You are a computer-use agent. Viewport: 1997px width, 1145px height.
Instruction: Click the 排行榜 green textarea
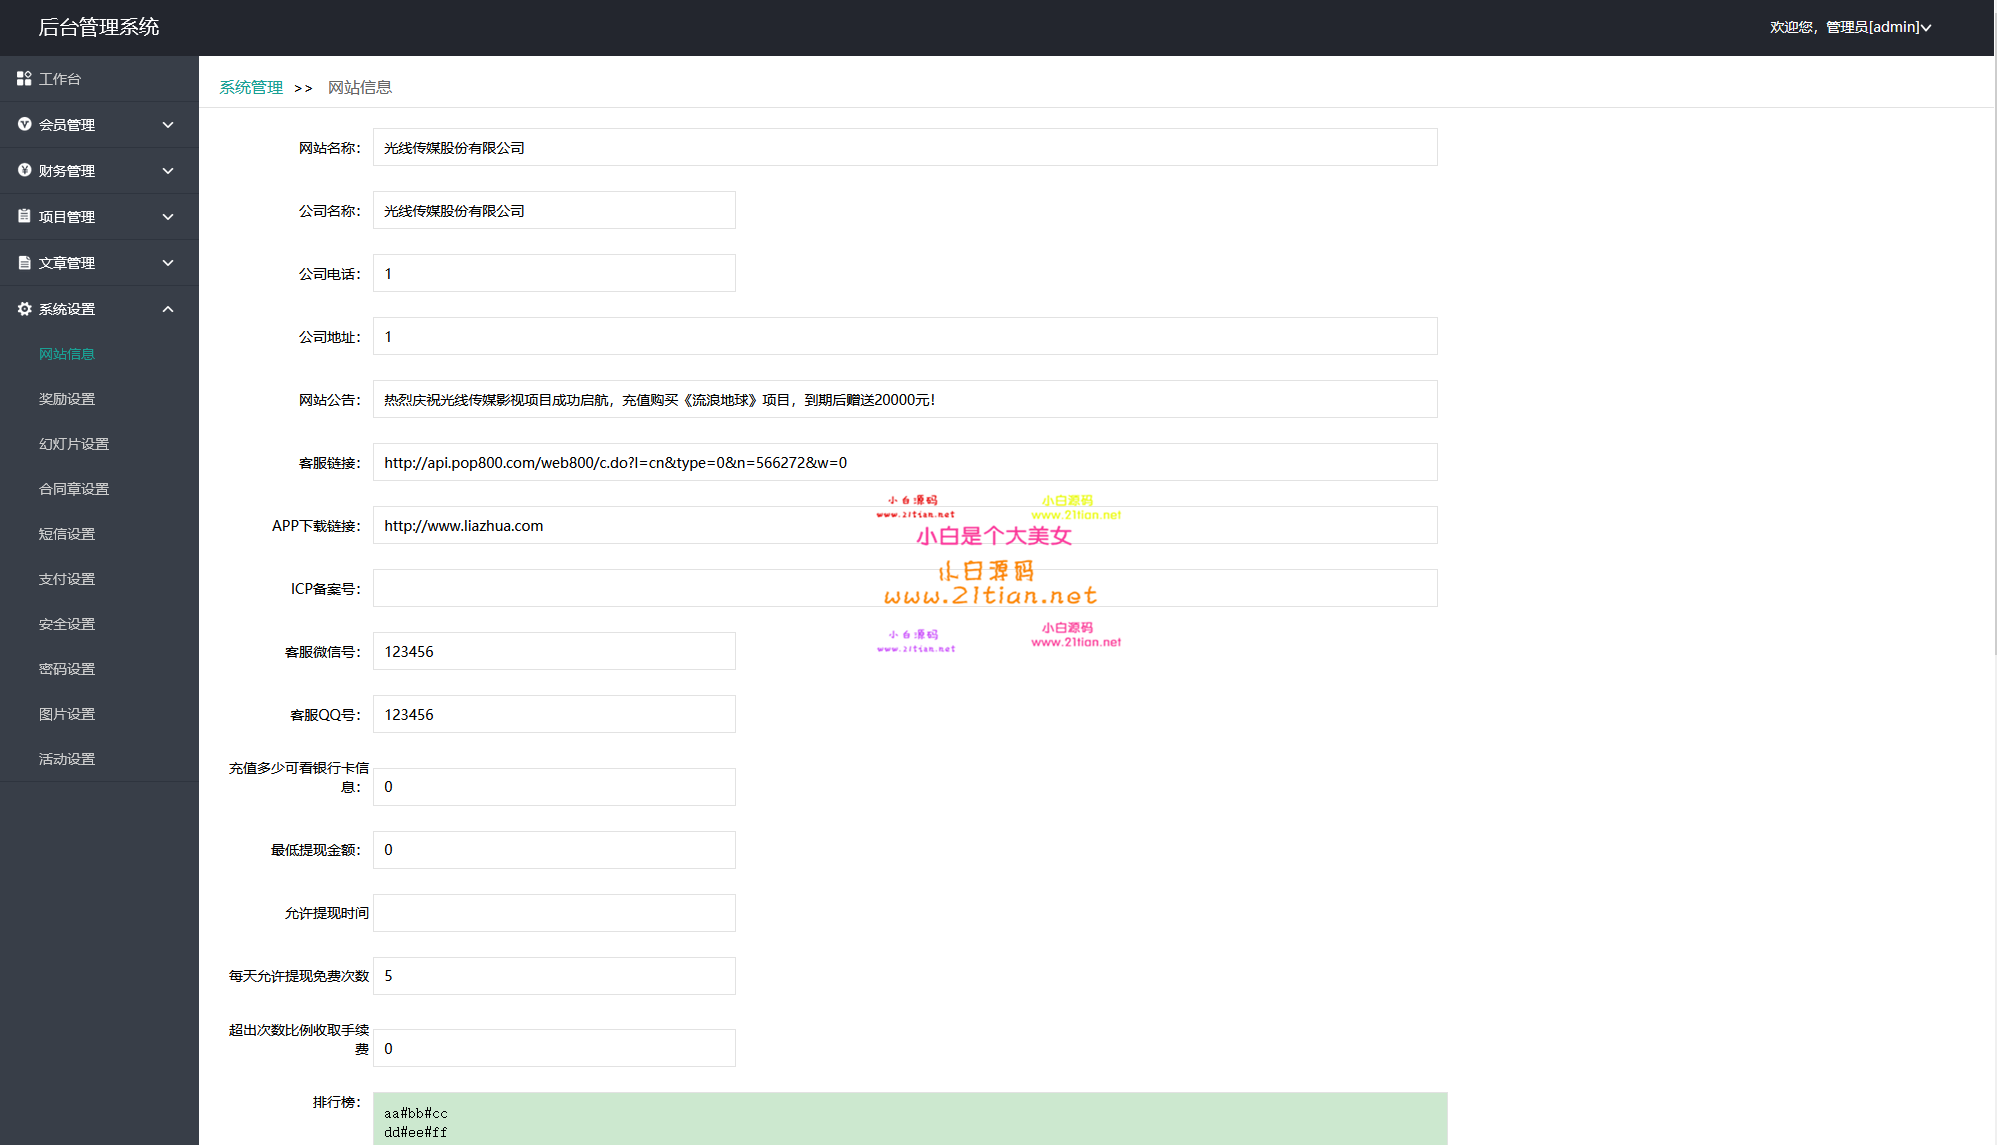coord(910,1119)
